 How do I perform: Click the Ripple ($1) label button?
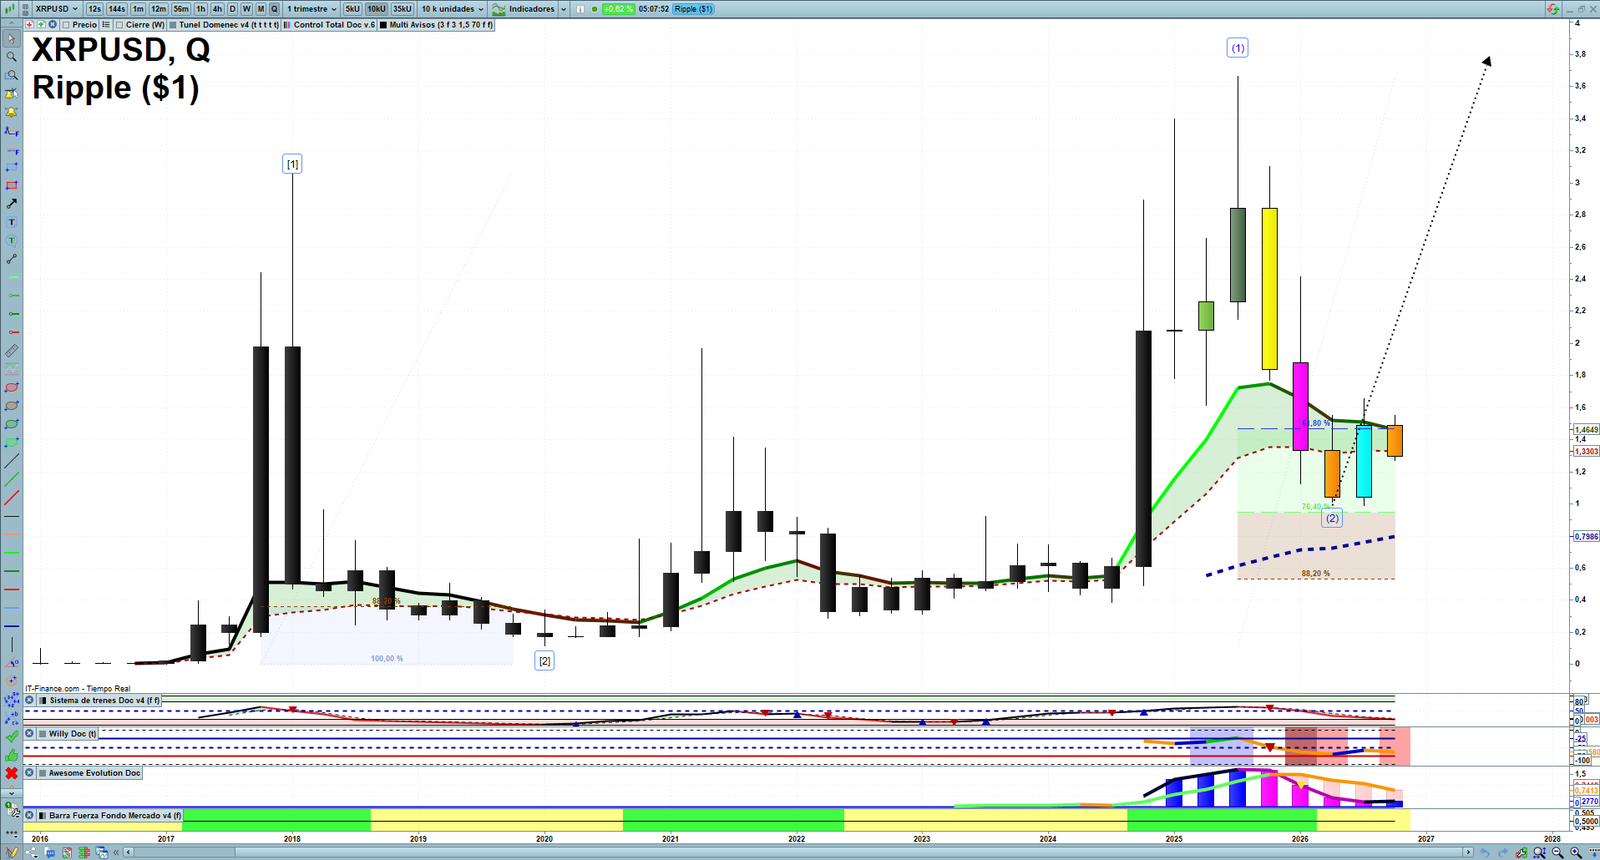click(693, 9)
